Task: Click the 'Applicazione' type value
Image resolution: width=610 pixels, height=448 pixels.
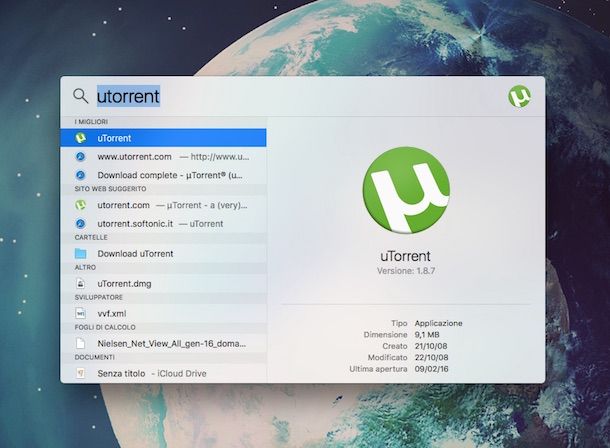Action: pyautogui.click(x=438, y=323)
